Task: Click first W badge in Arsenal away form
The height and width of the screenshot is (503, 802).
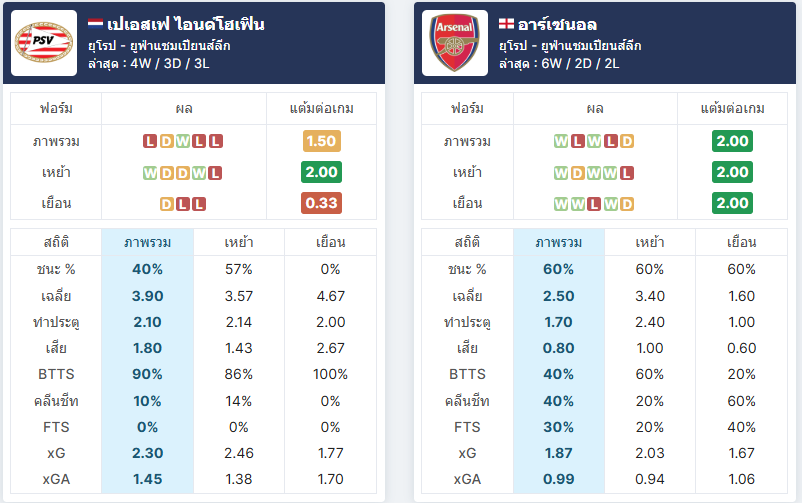Action: pyautogui.click(x=561, y=204)
